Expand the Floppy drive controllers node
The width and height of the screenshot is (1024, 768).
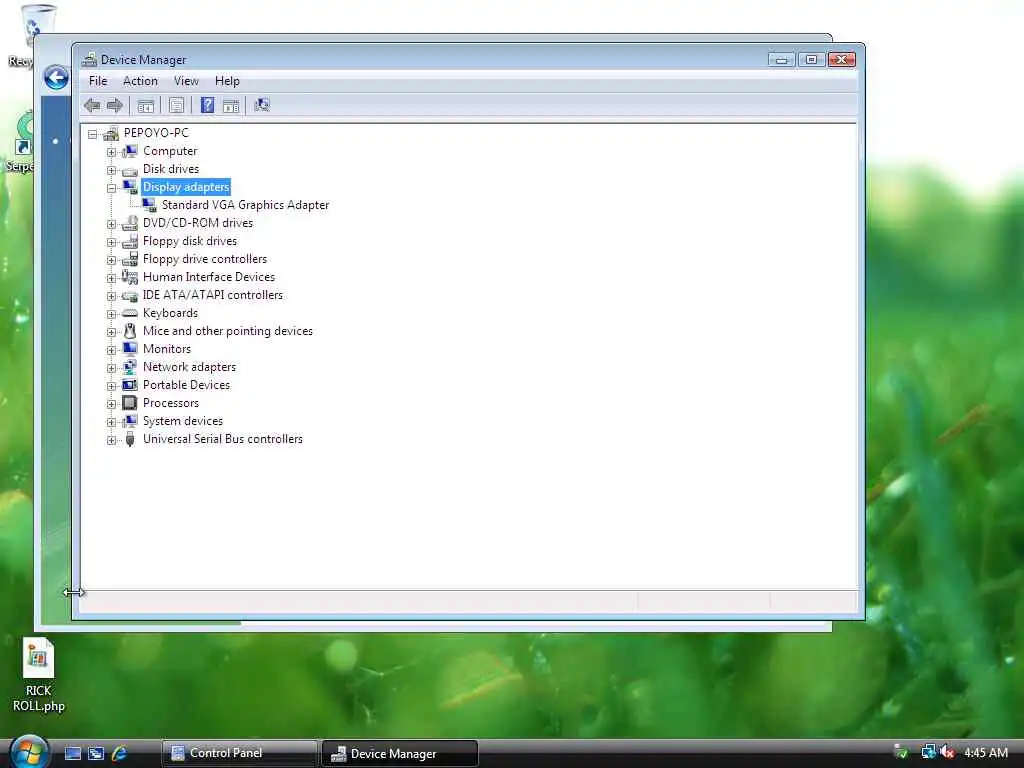(x=112, y=260)
